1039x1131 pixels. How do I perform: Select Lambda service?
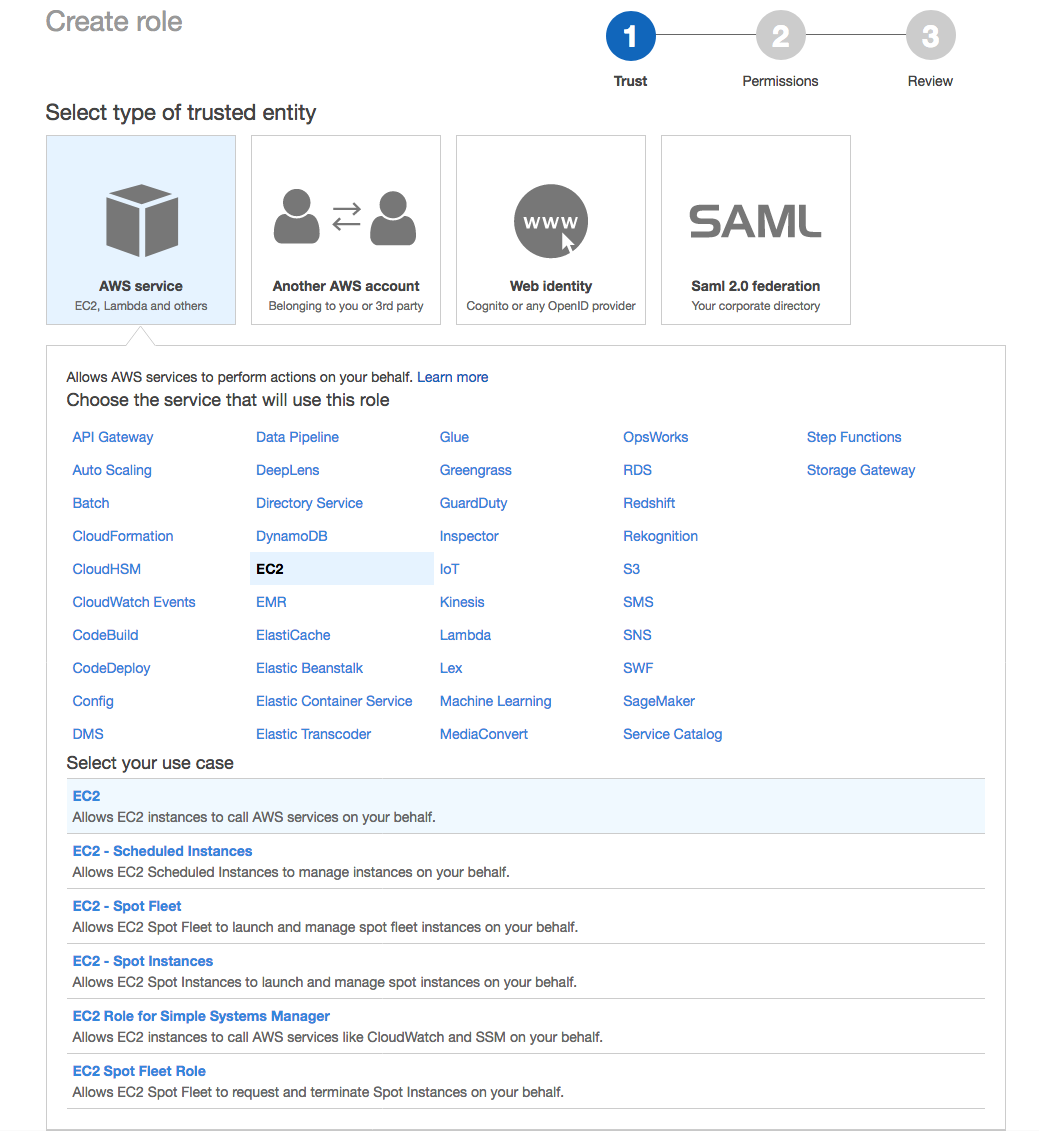(x=465, y=635)
